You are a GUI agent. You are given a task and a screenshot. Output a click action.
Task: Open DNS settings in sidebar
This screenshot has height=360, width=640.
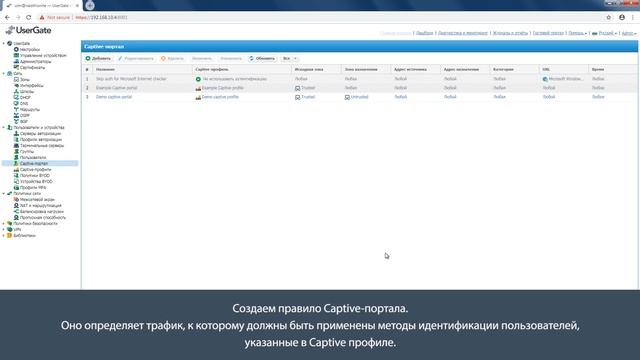(x=24, y=104)
